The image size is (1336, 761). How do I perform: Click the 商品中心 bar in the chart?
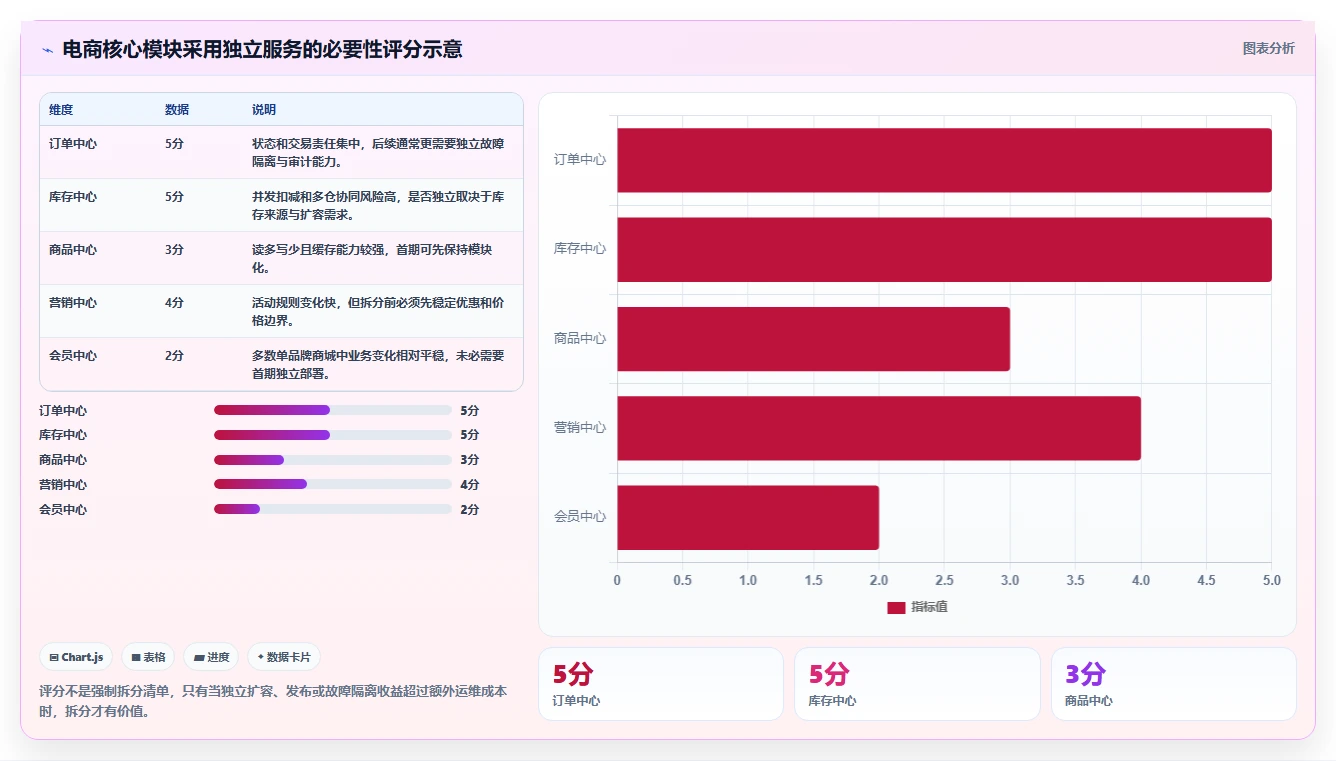point(813,339)
